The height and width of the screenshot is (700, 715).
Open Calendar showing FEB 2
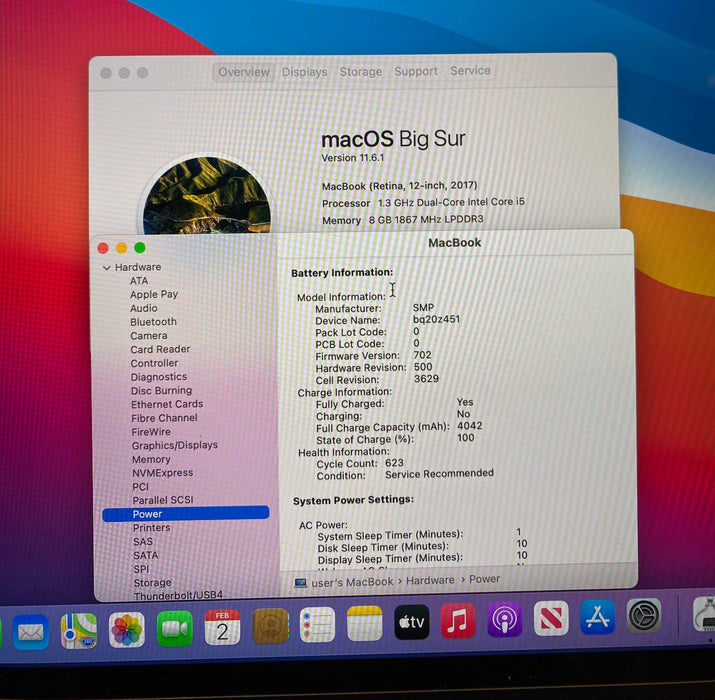(x=222, y=627)
